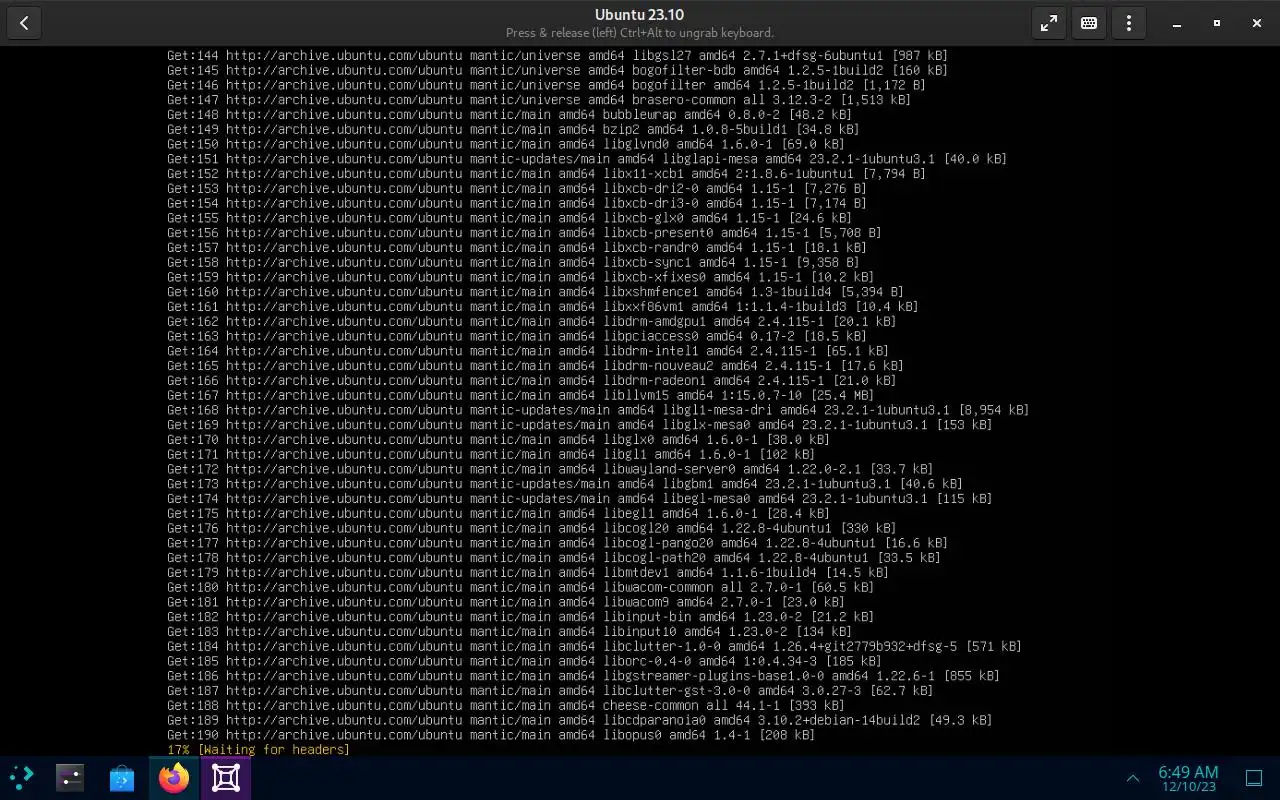1280x800 pixels.
Task: Open the terminal app from taskbar
Action: [x=70, y=778]
